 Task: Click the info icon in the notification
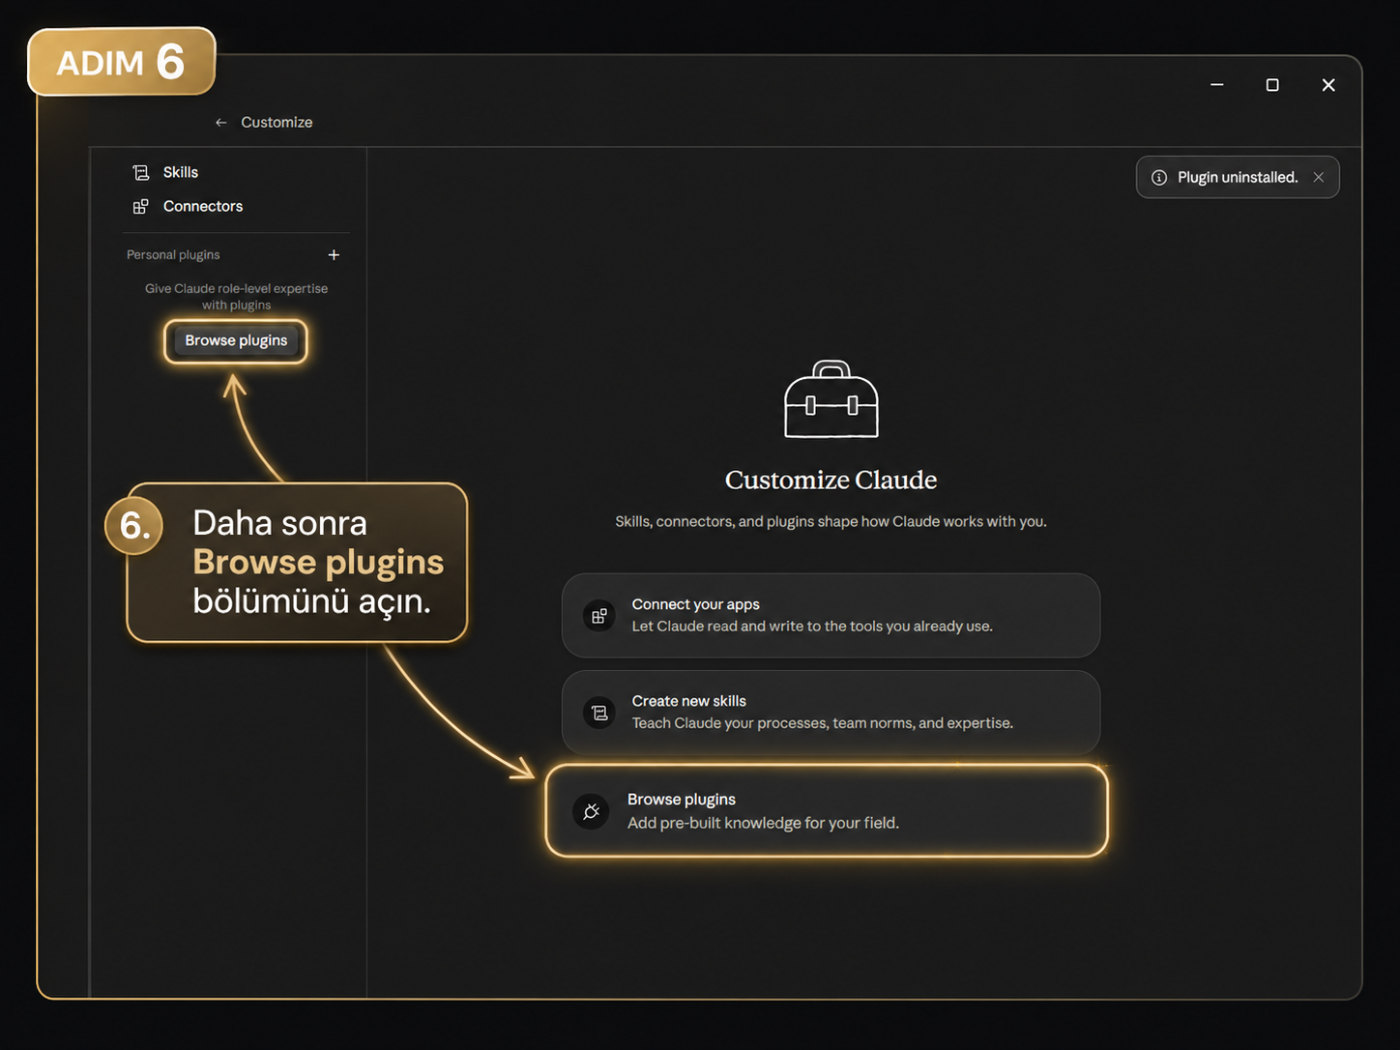tap(1159, 177)
